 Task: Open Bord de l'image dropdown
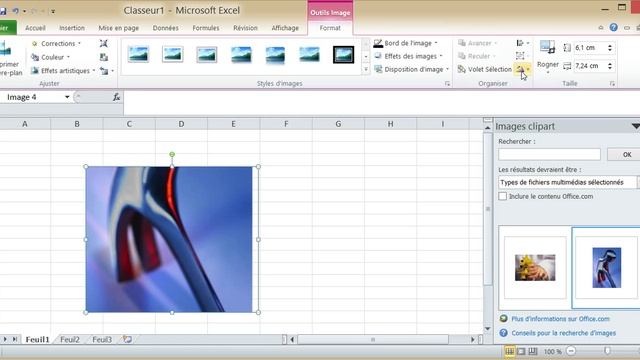click(436, 43)
